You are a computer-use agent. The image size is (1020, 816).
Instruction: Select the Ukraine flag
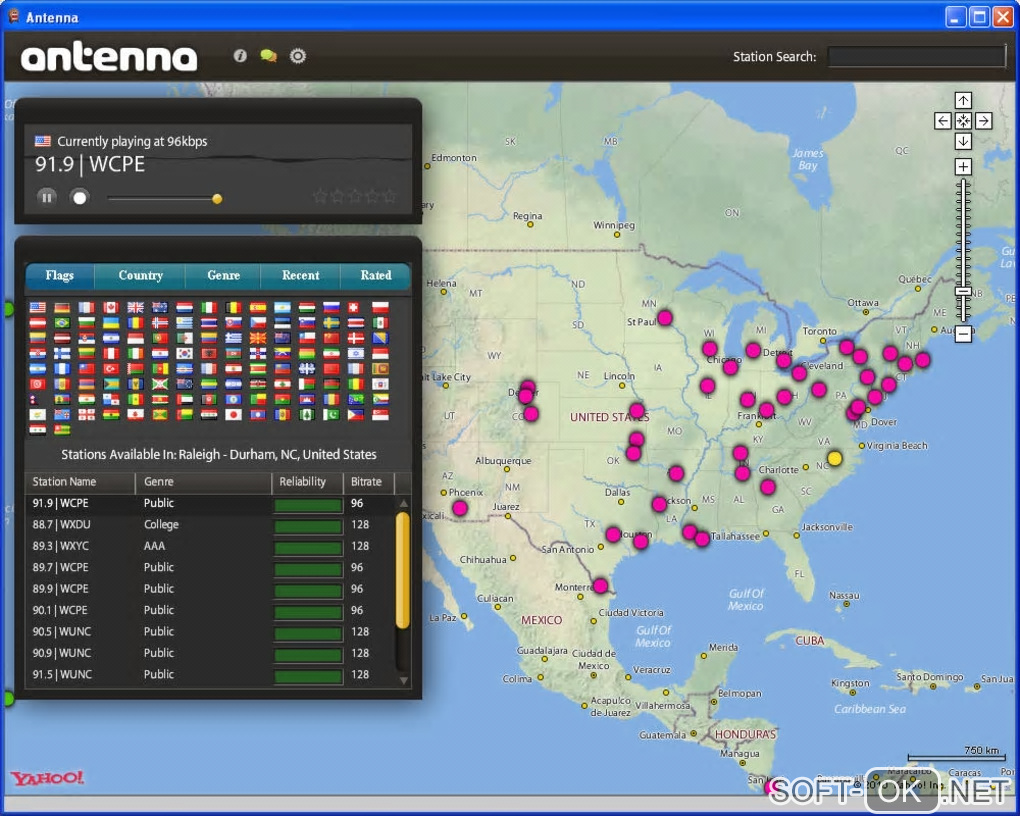(111, 323)
